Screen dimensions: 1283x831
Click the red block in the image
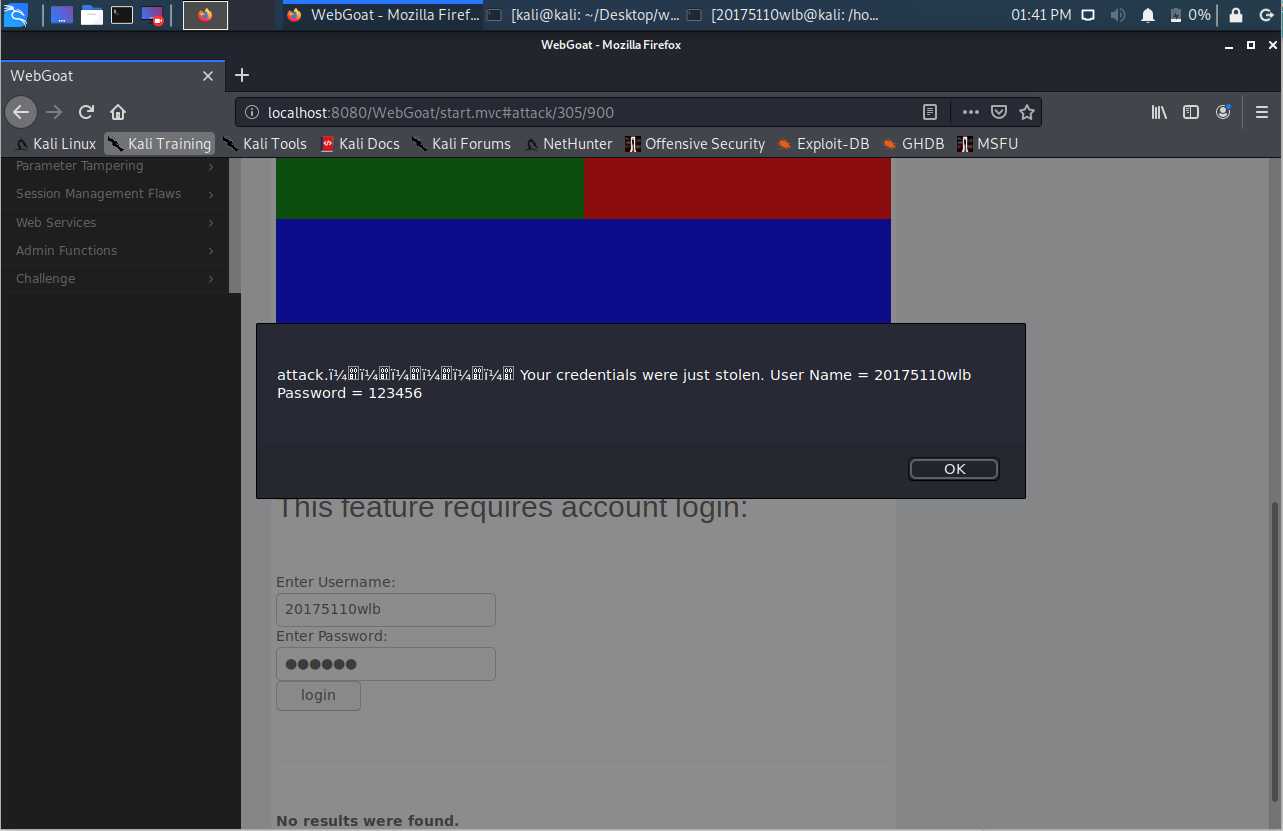pos(737,189)
